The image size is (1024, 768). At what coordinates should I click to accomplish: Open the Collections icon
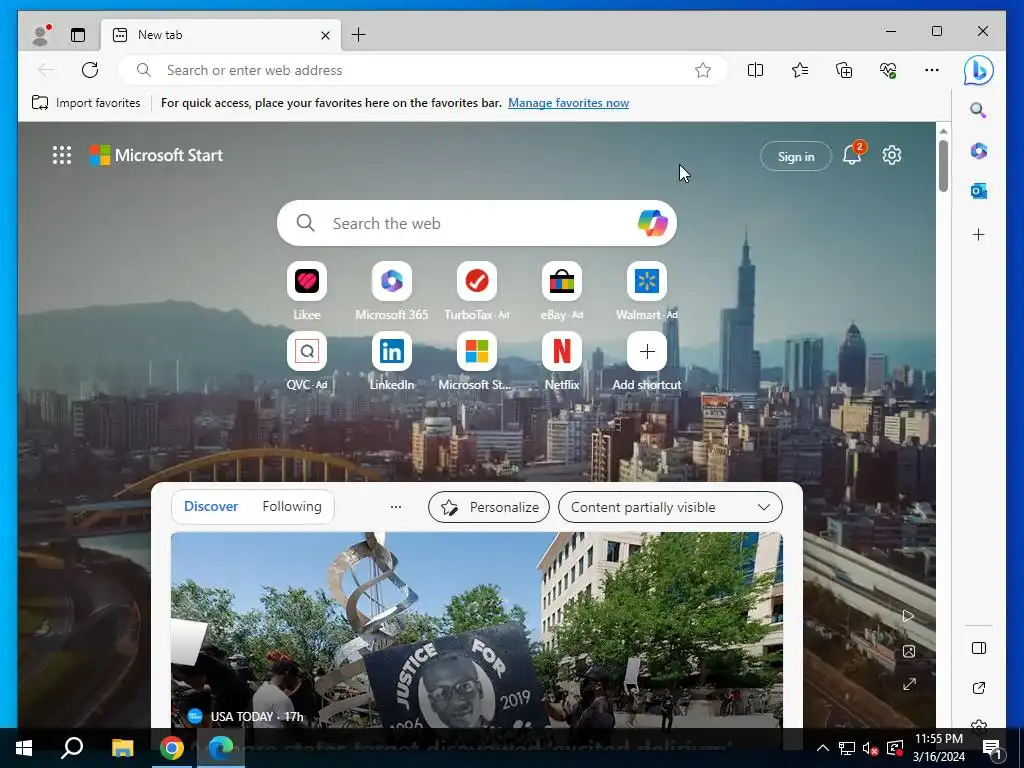coord(844,70)
